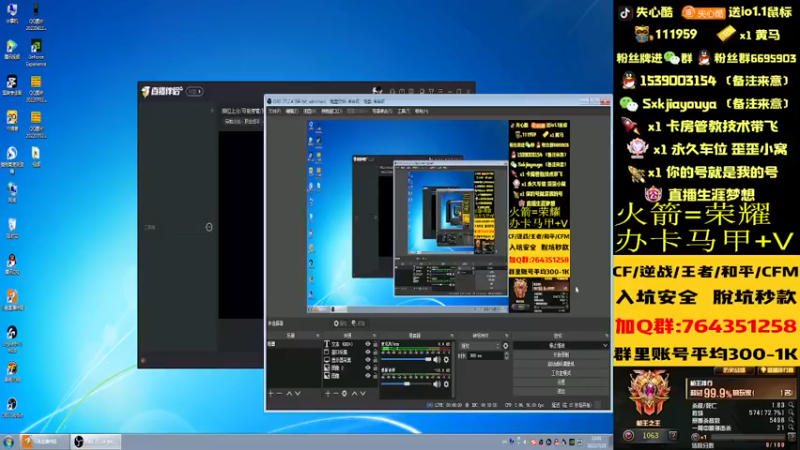Click the Exit button in Controls dock
The height and width of the screenshot is (450, 800).
point(561,391)
